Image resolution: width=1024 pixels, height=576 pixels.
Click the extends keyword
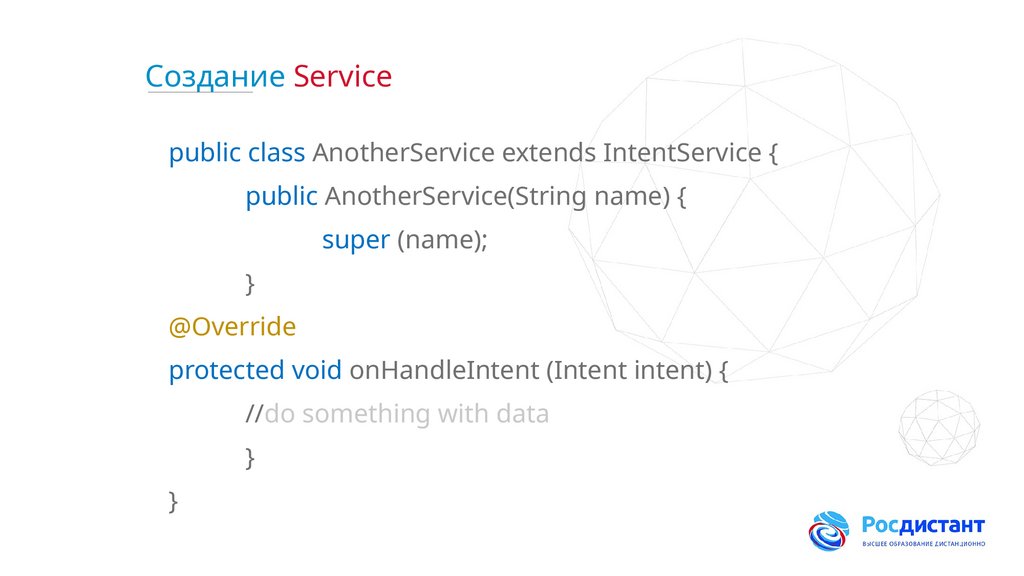pos(548,153)
